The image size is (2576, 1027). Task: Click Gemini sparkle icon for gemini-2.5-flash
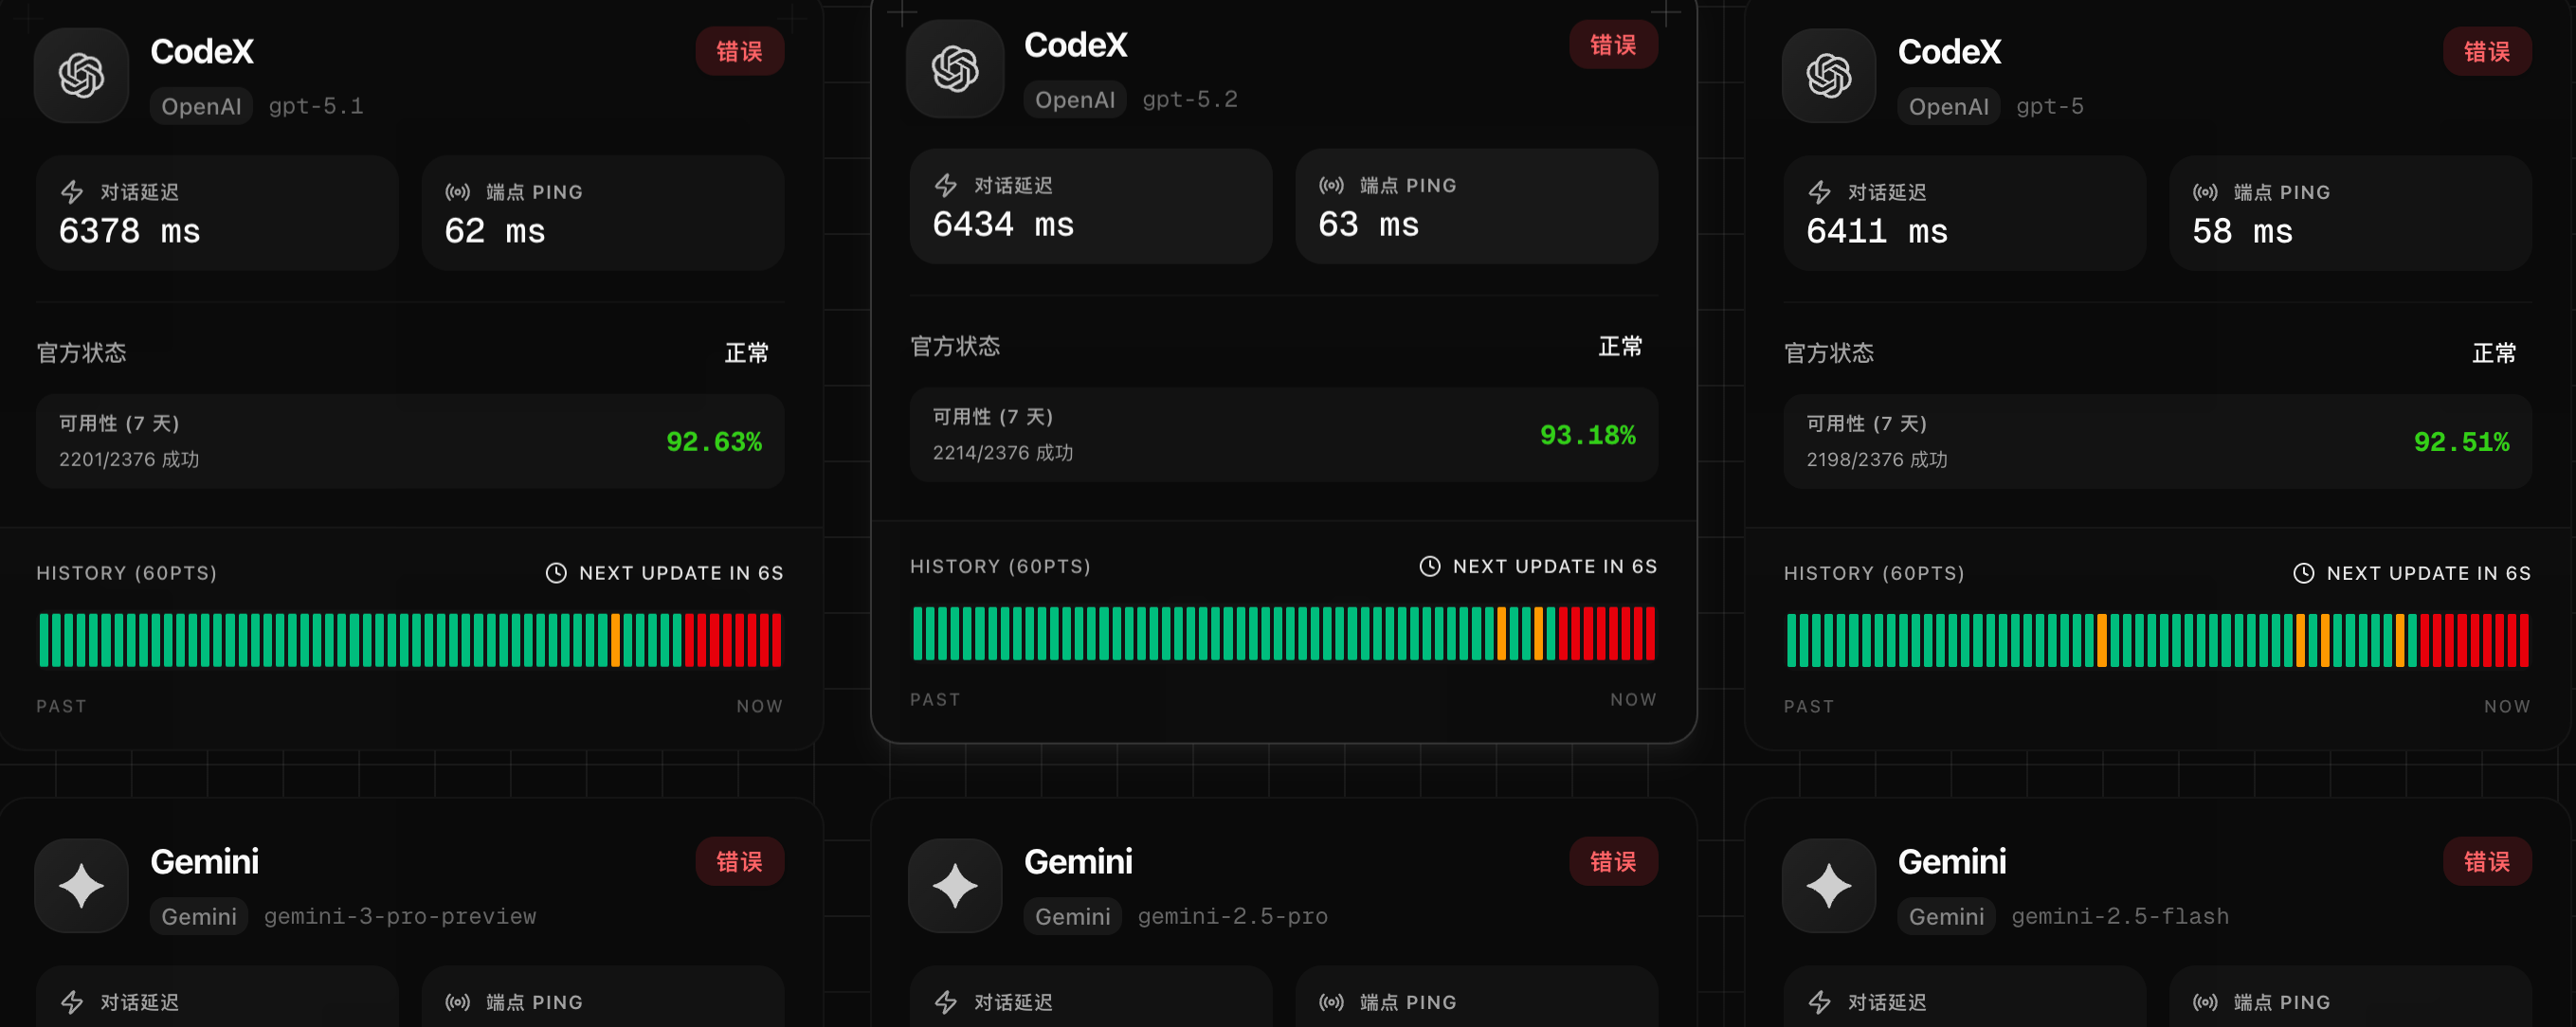click(1829, 885)
